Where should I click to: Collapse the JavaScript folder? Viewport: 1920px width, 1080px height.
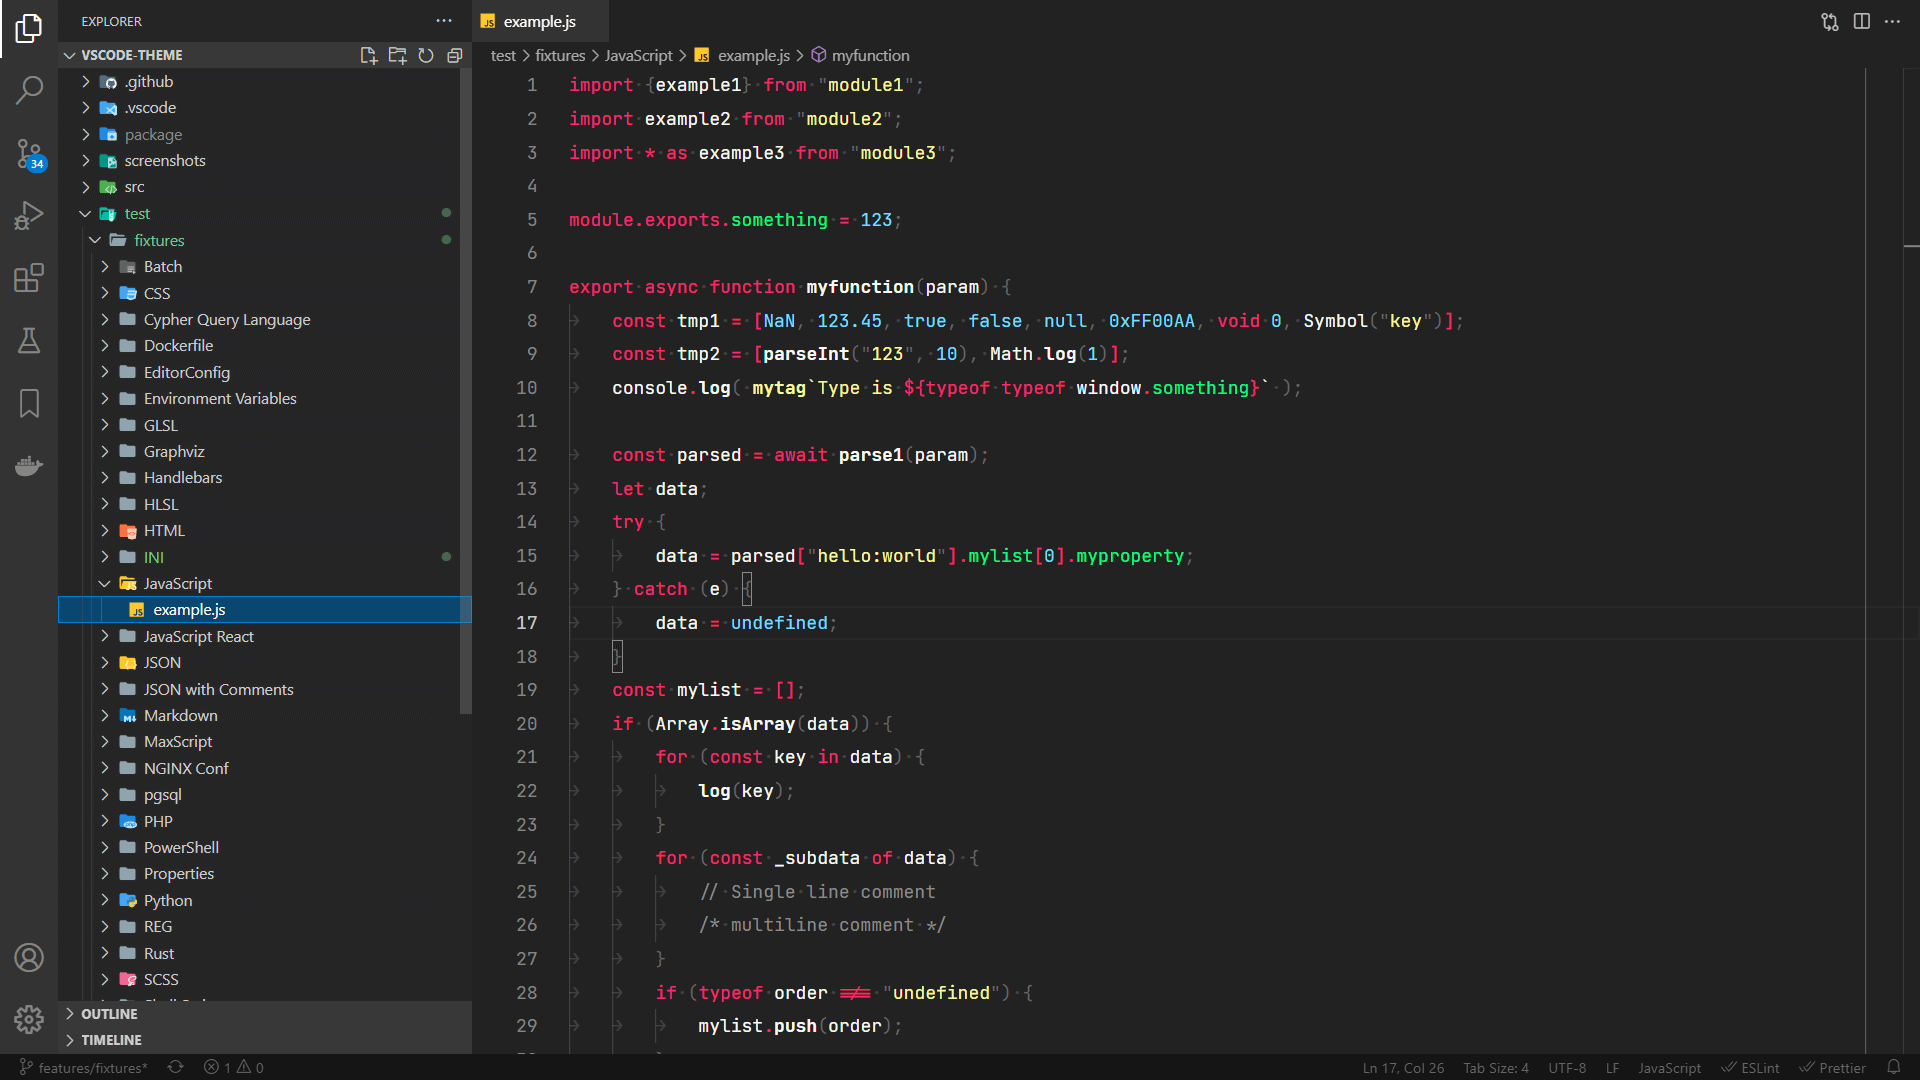[x=177, y=583]
